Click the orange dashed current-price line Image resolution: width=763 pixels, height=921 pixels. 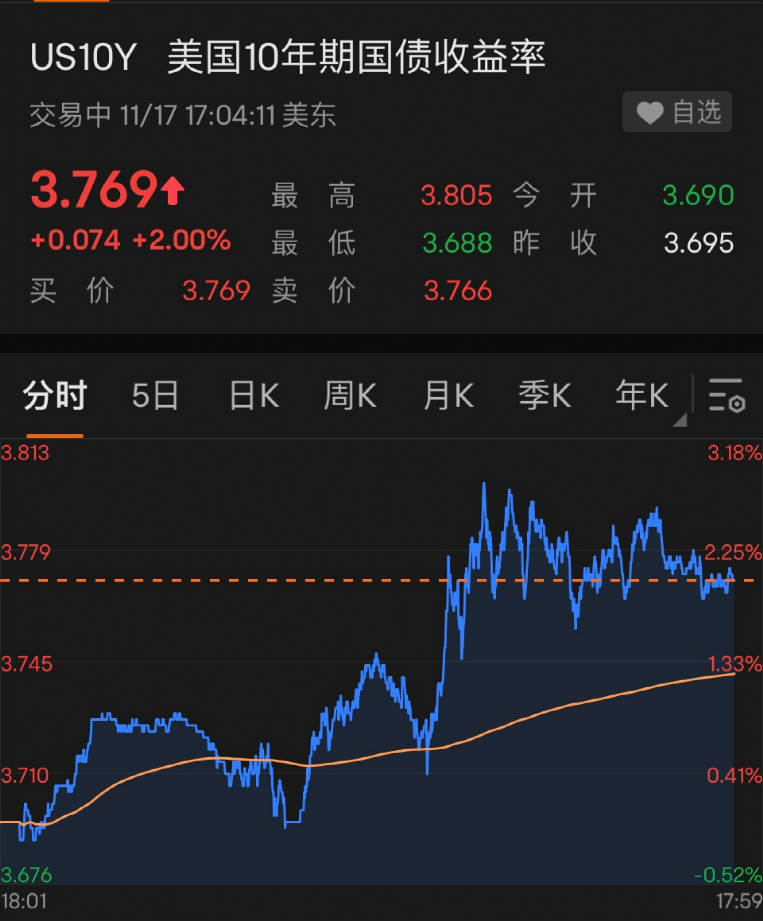coord(376,580)
